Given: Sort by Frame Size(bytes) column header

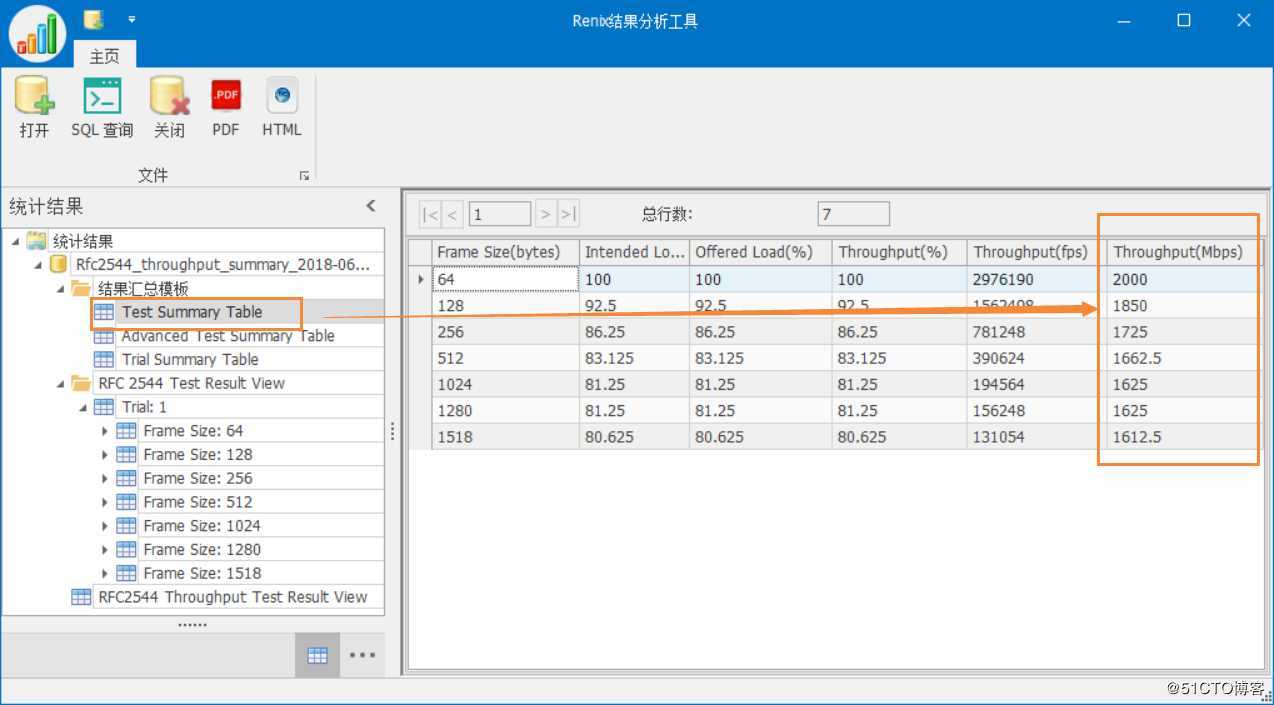Looking at the screenshot, I should pos(505,252).
